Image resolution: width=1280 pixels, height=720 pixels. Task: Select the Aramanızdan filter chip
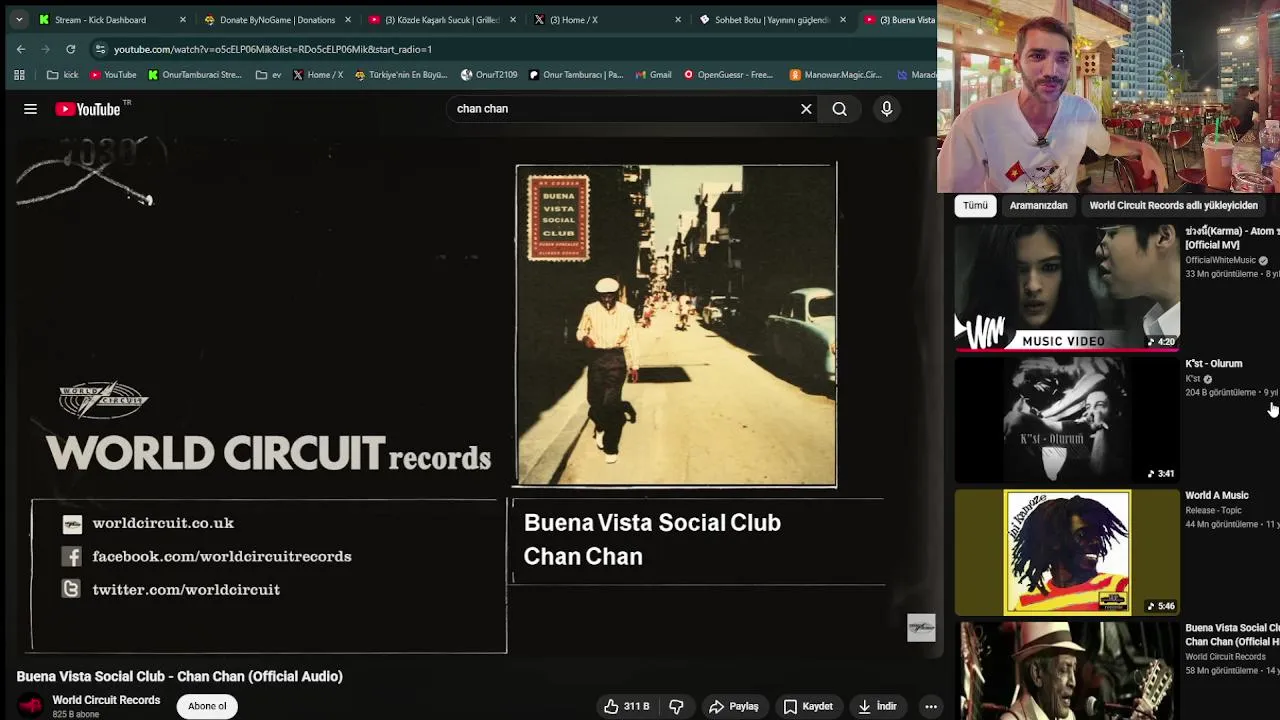(x=1038, y=205)
